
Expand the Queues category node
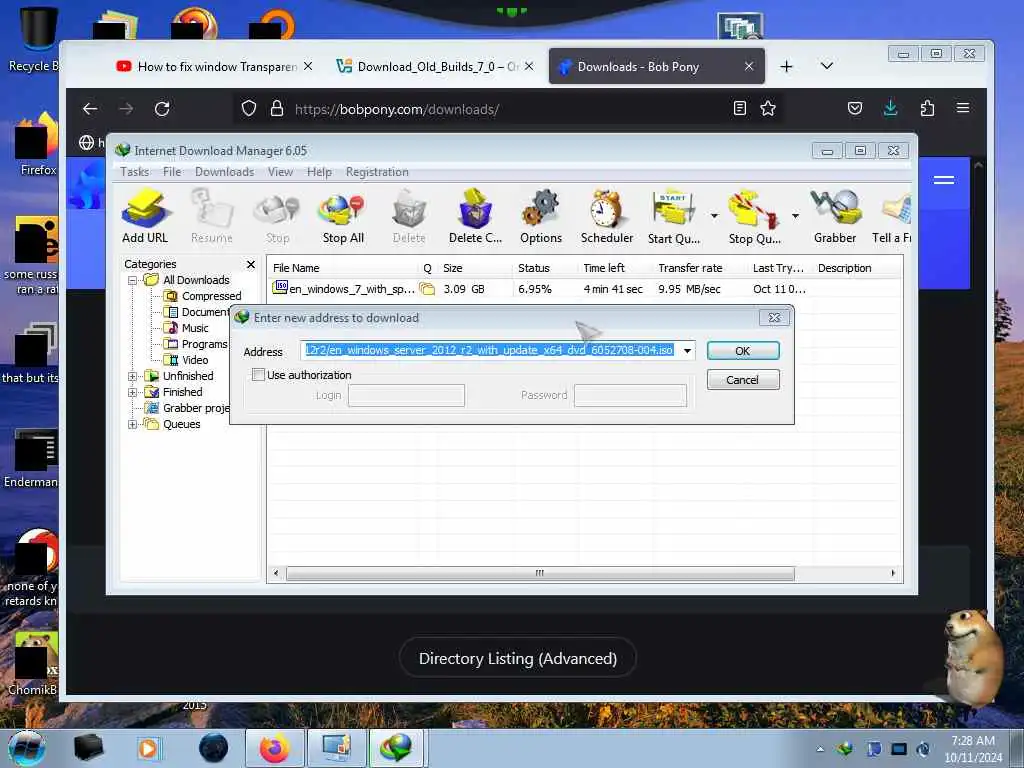[133, 424]
